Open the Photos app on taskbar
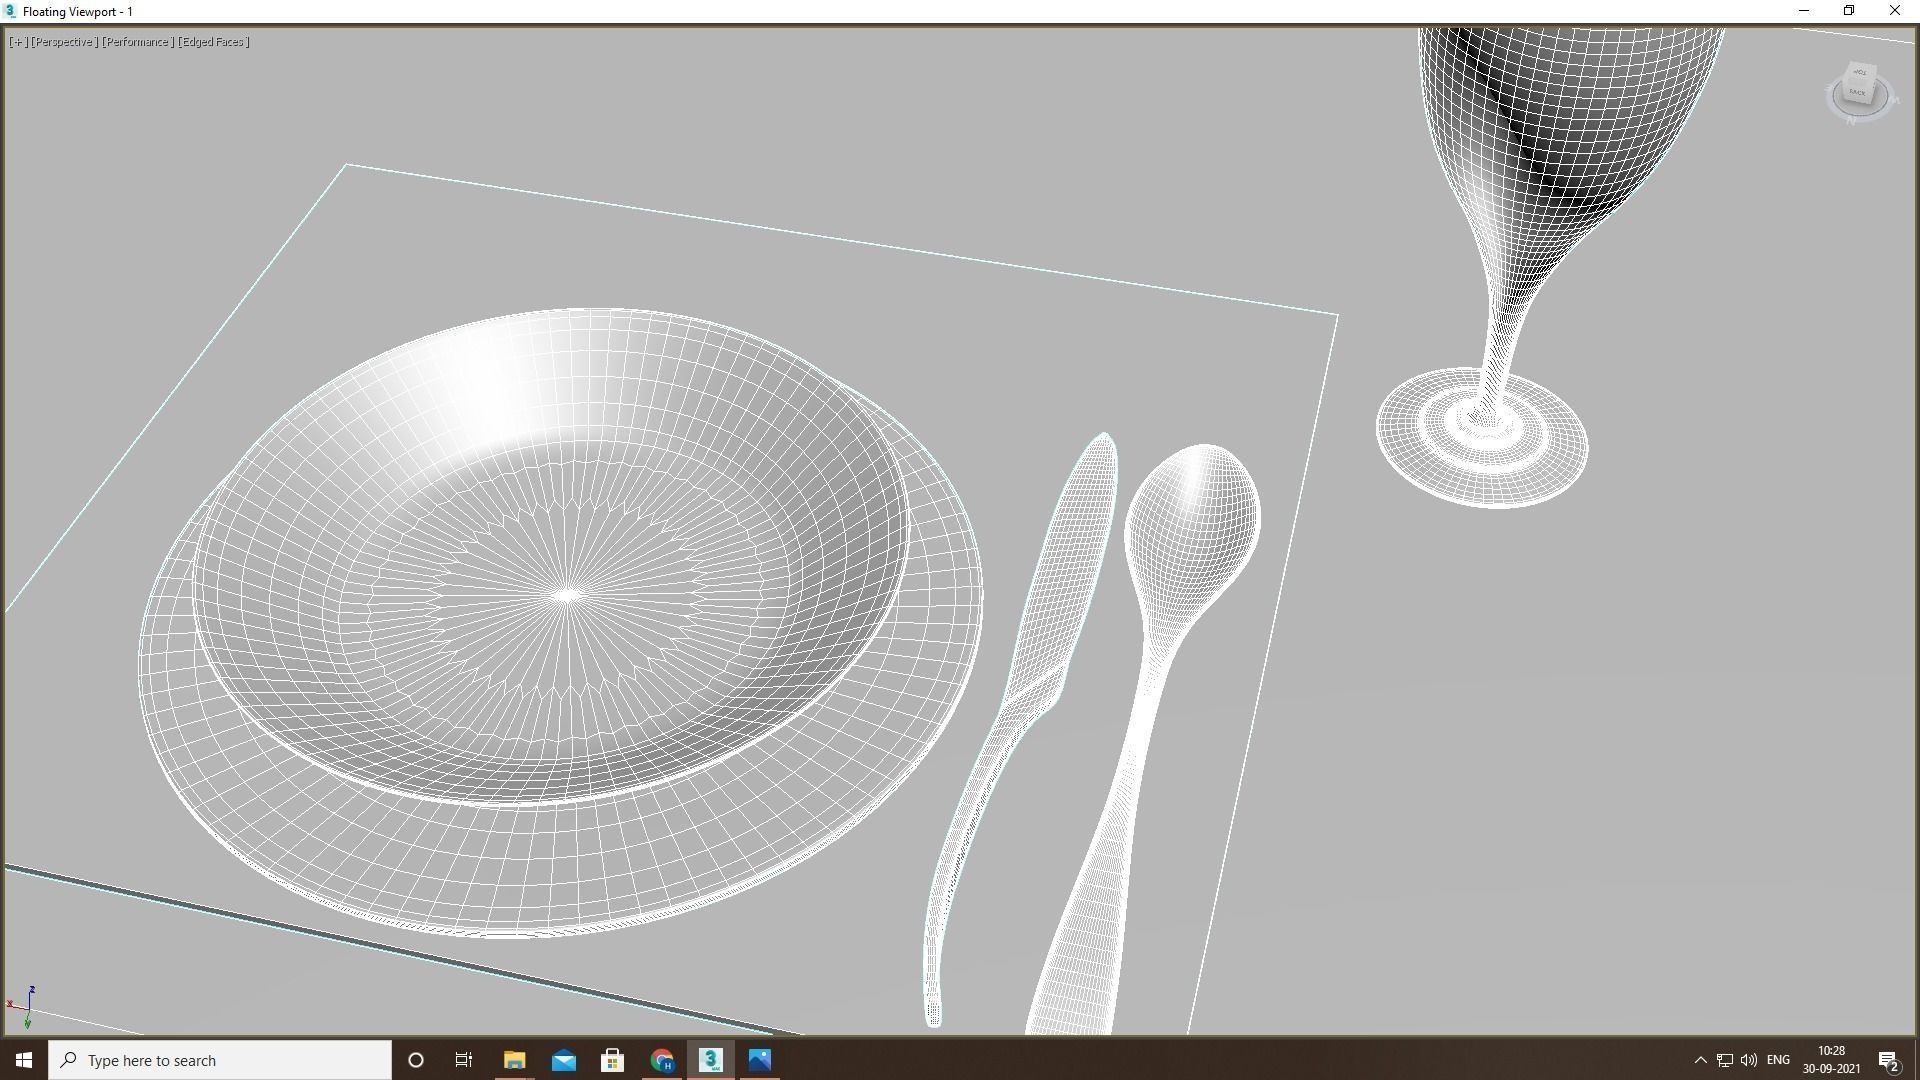1920x1080 pixels. (x=759, y=1060)
